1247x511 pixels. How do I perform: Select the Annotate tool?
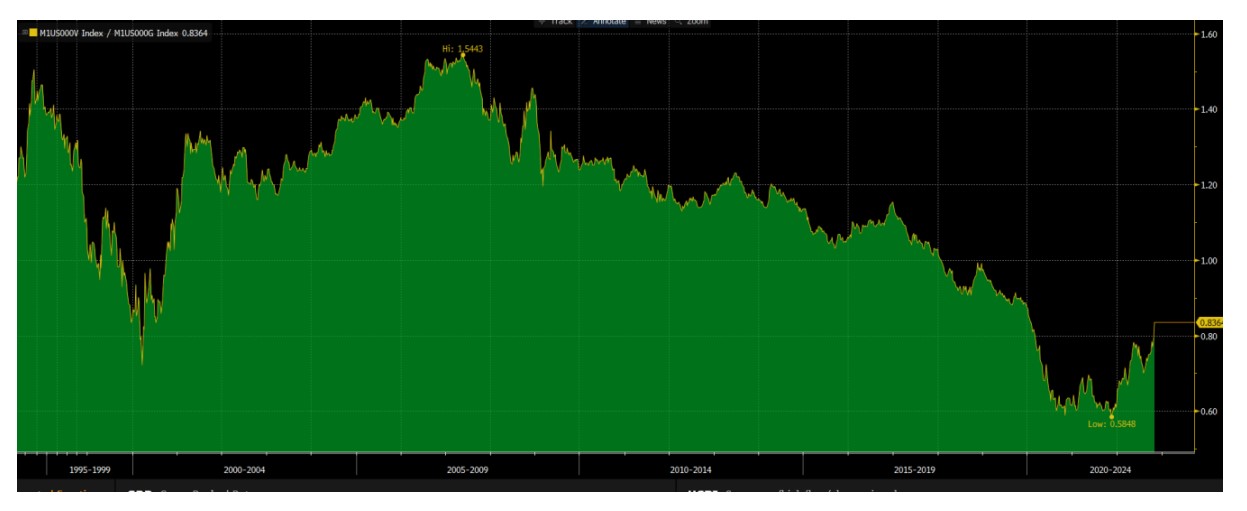[x=608, y=21]
